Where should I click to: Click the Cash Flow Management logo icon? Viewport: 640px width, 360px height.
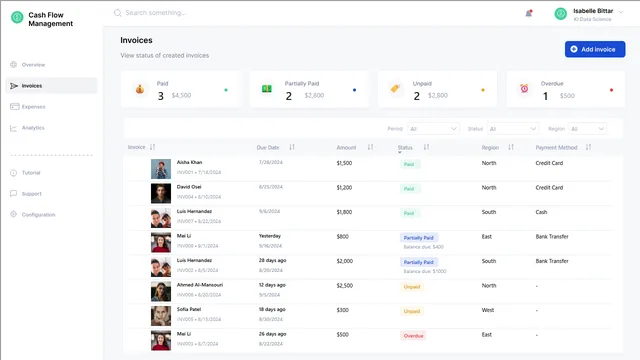(17, 17)
